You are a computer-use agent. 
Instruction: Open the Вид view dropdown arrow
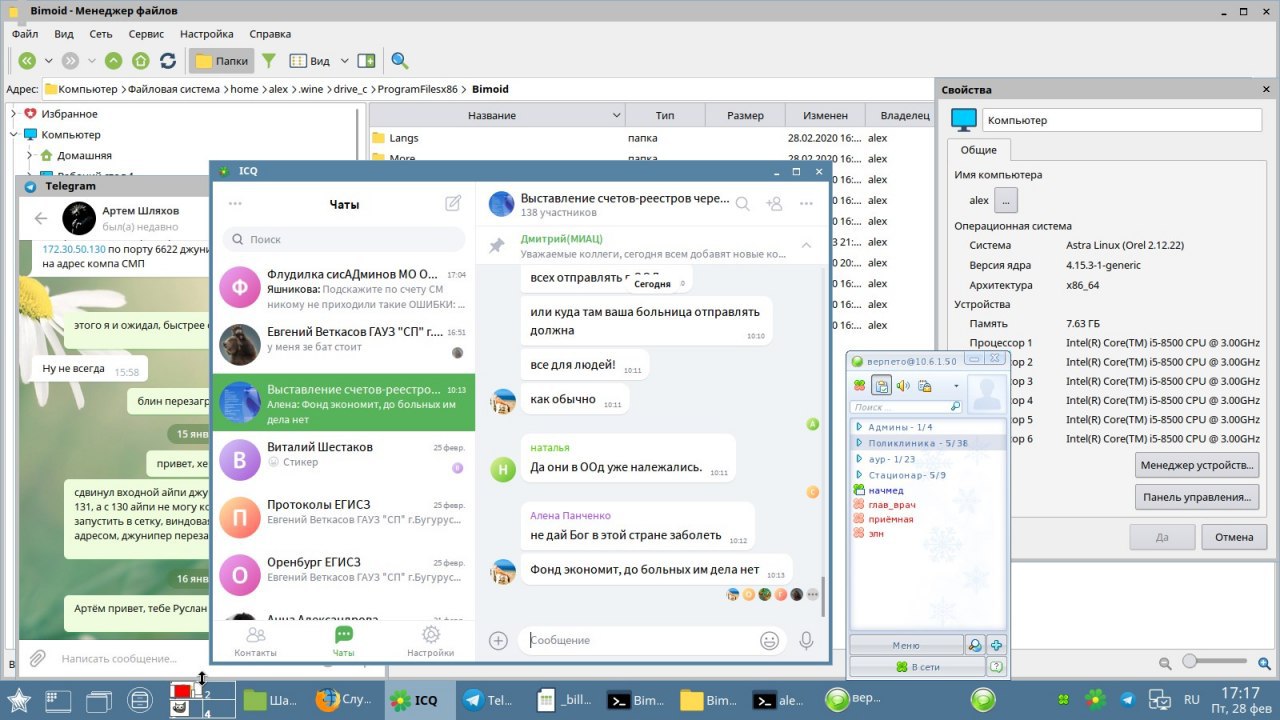[x=345, y=61]
